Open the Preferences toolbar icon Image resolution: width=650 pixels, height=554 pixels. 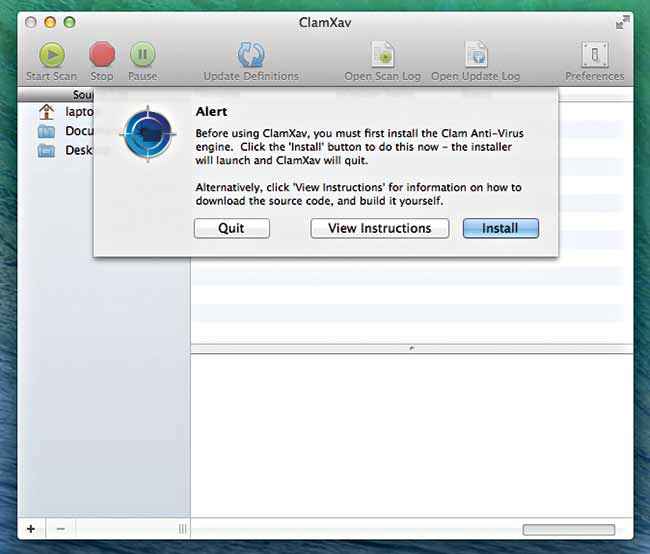pyautogui.click(x=594, y=54)
